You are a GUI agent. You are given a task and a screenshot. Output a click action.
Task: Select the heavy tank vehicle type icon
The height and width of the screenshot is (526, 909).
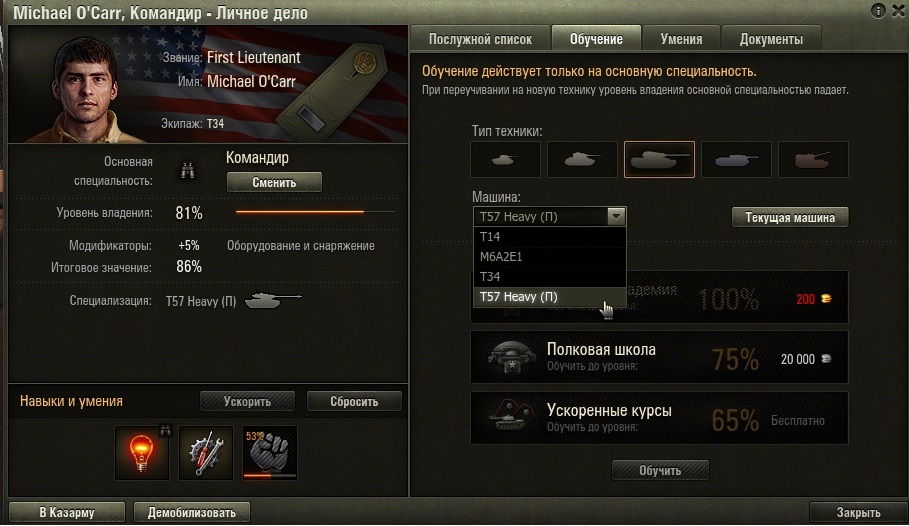[x=659, y=159]
